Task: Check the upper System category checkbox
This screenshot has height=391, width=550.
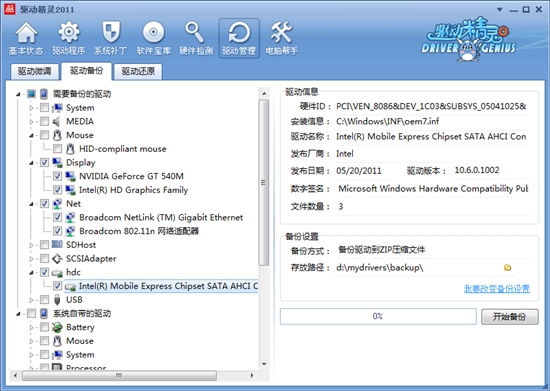Action: tap(44, 108)
